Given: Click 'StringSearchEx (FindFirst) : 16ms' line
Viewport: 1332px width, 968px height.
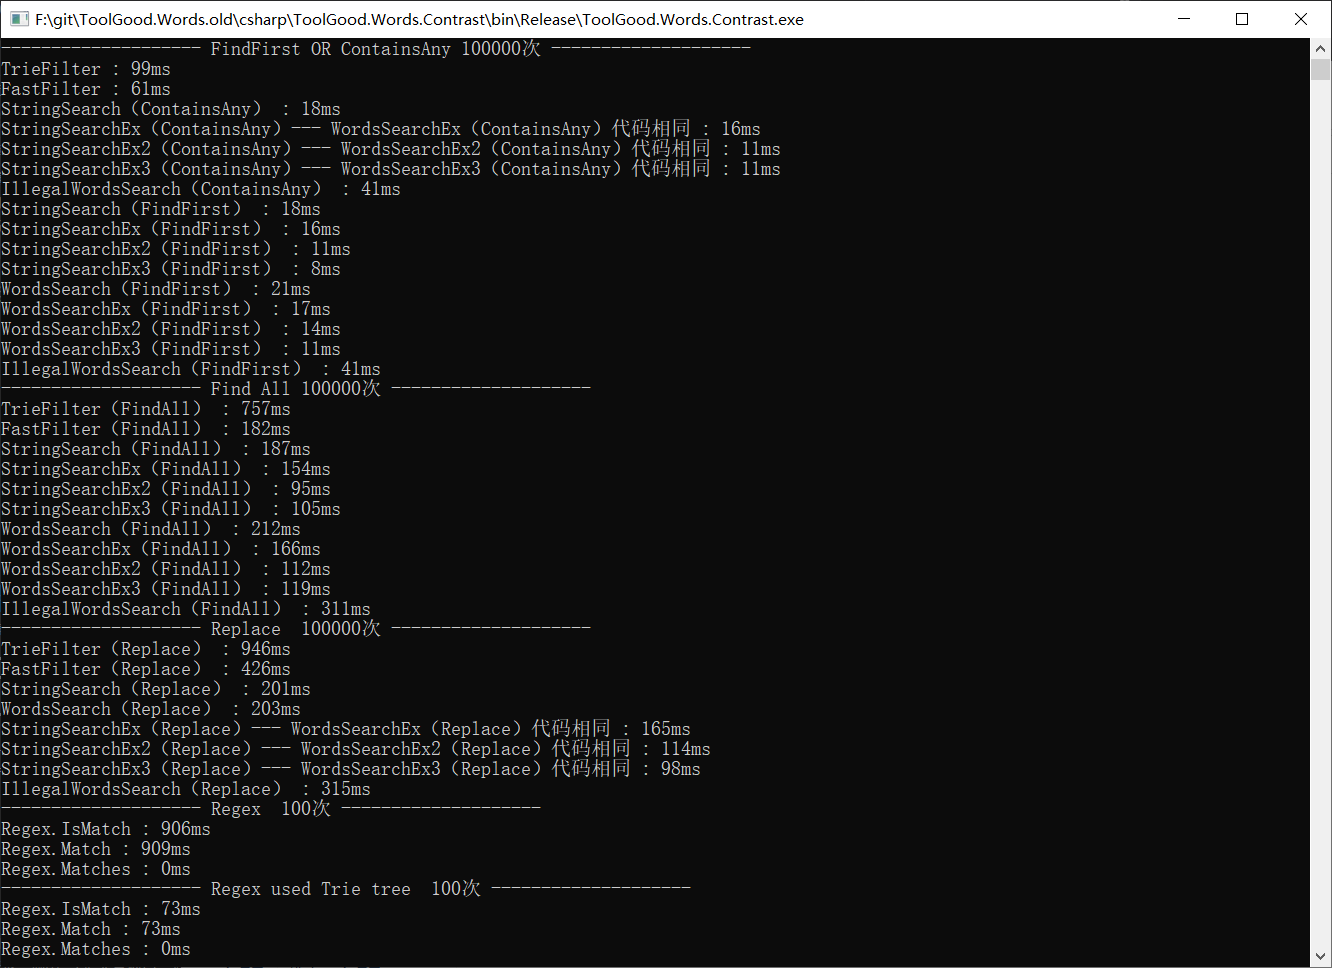Looking at the screenshot, I should 171,229.
